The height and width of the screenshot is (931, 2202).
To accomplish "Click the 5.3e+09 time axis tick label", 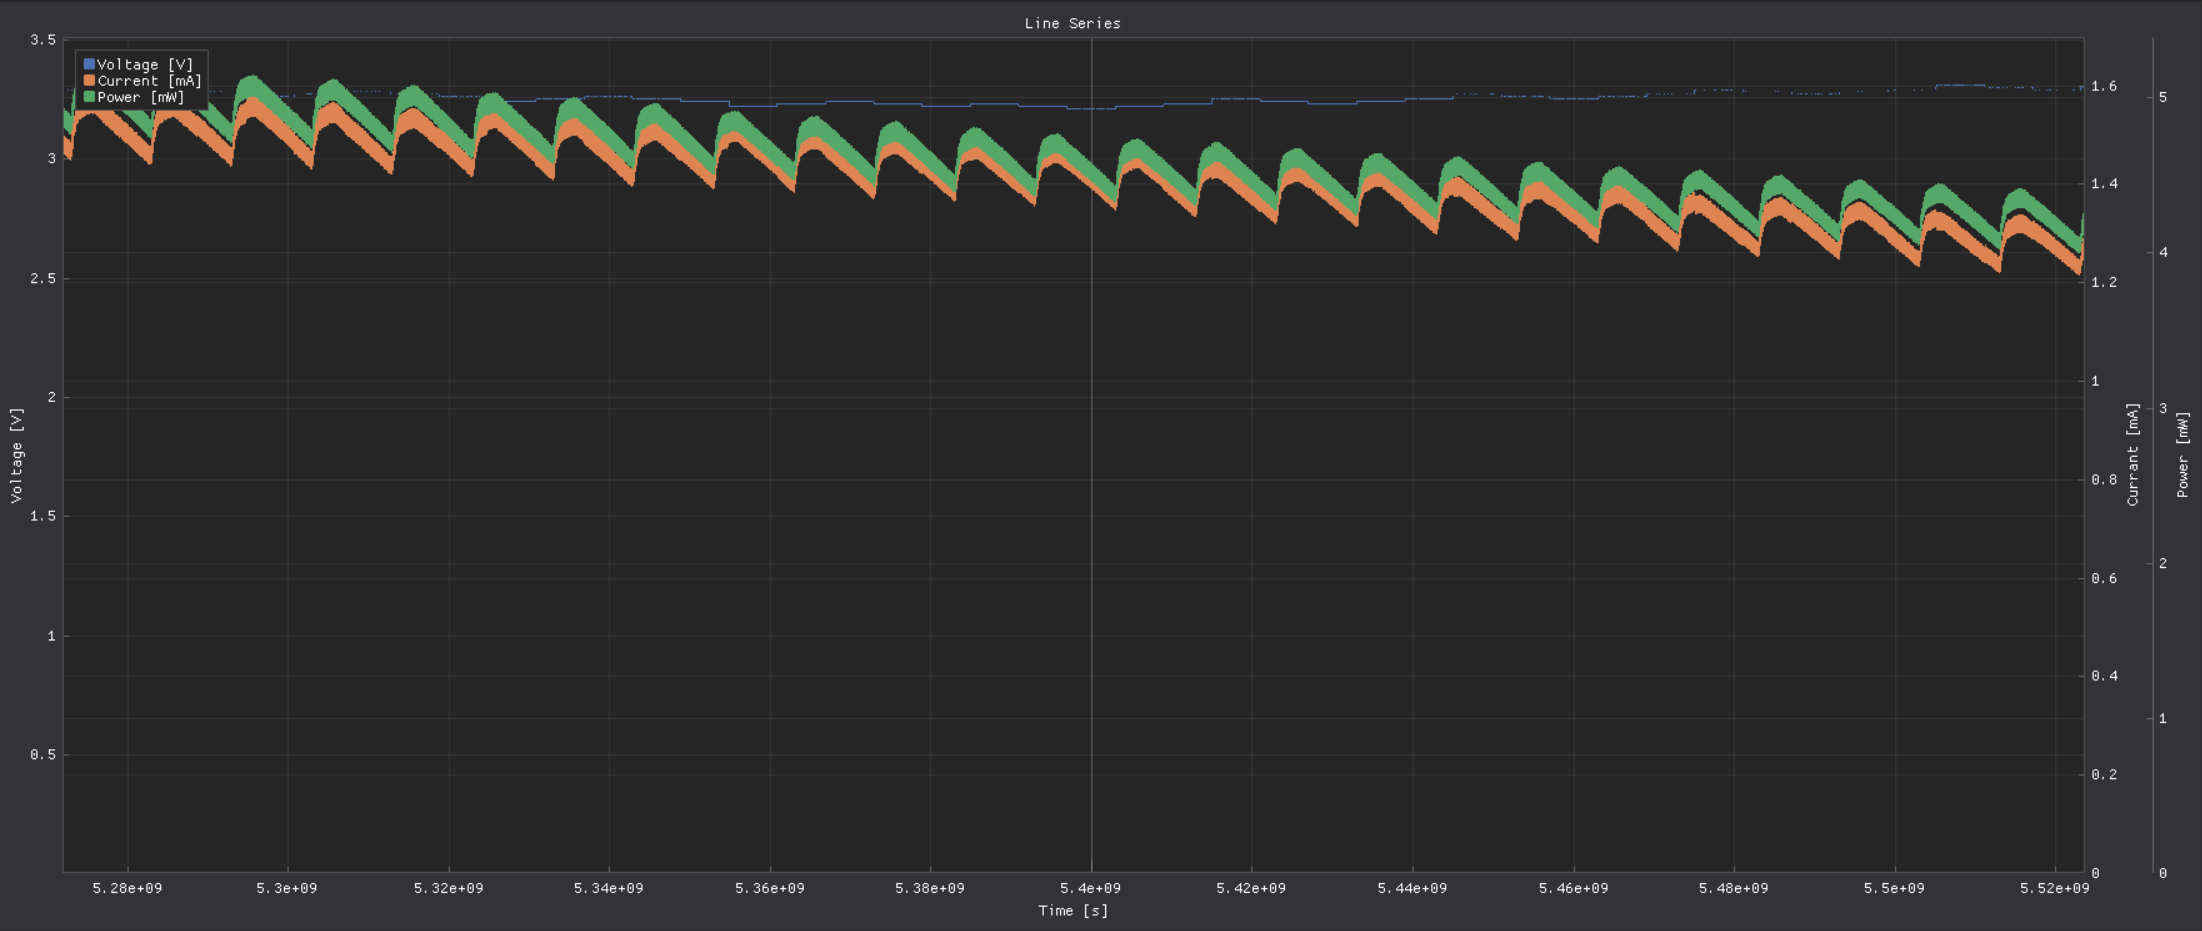I will pyautogui.click(x=287, y=888).
